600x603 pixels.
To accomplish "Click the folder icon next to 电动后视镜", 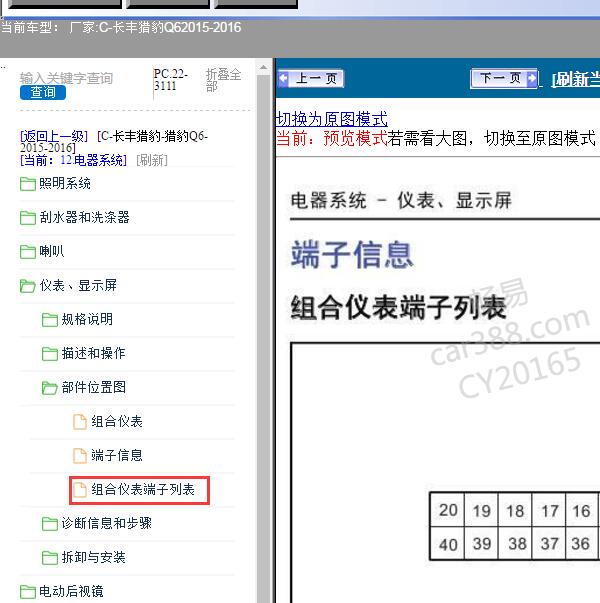I will pos(28,591).
